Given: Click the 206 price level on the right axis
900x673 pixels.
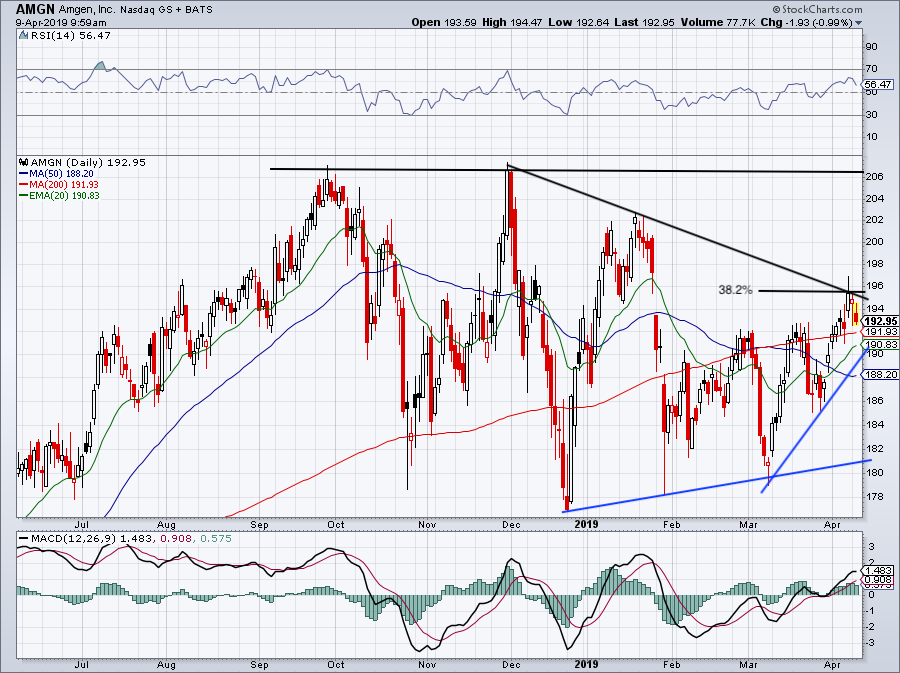Looking at the screenshot, I should pyautogui.click(x=874, y=176).
